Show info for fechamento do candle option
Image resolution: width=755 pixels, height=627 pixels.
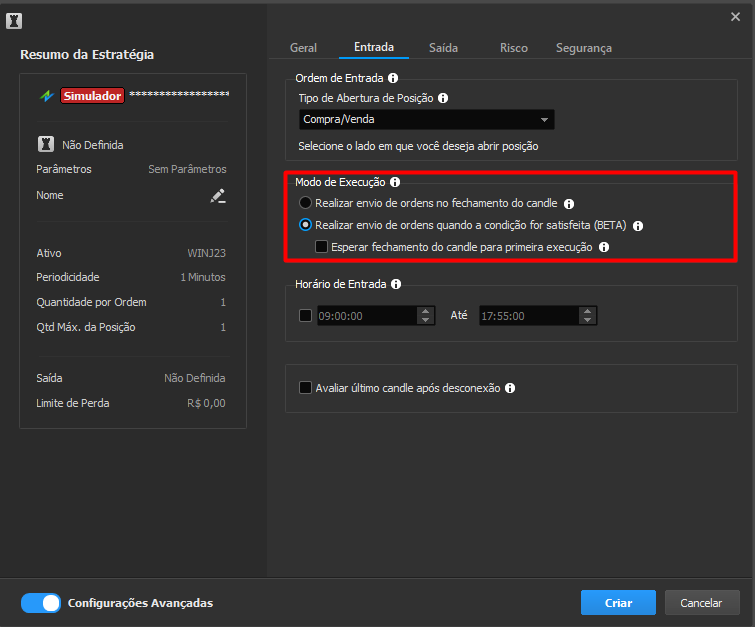pos(569,204)
